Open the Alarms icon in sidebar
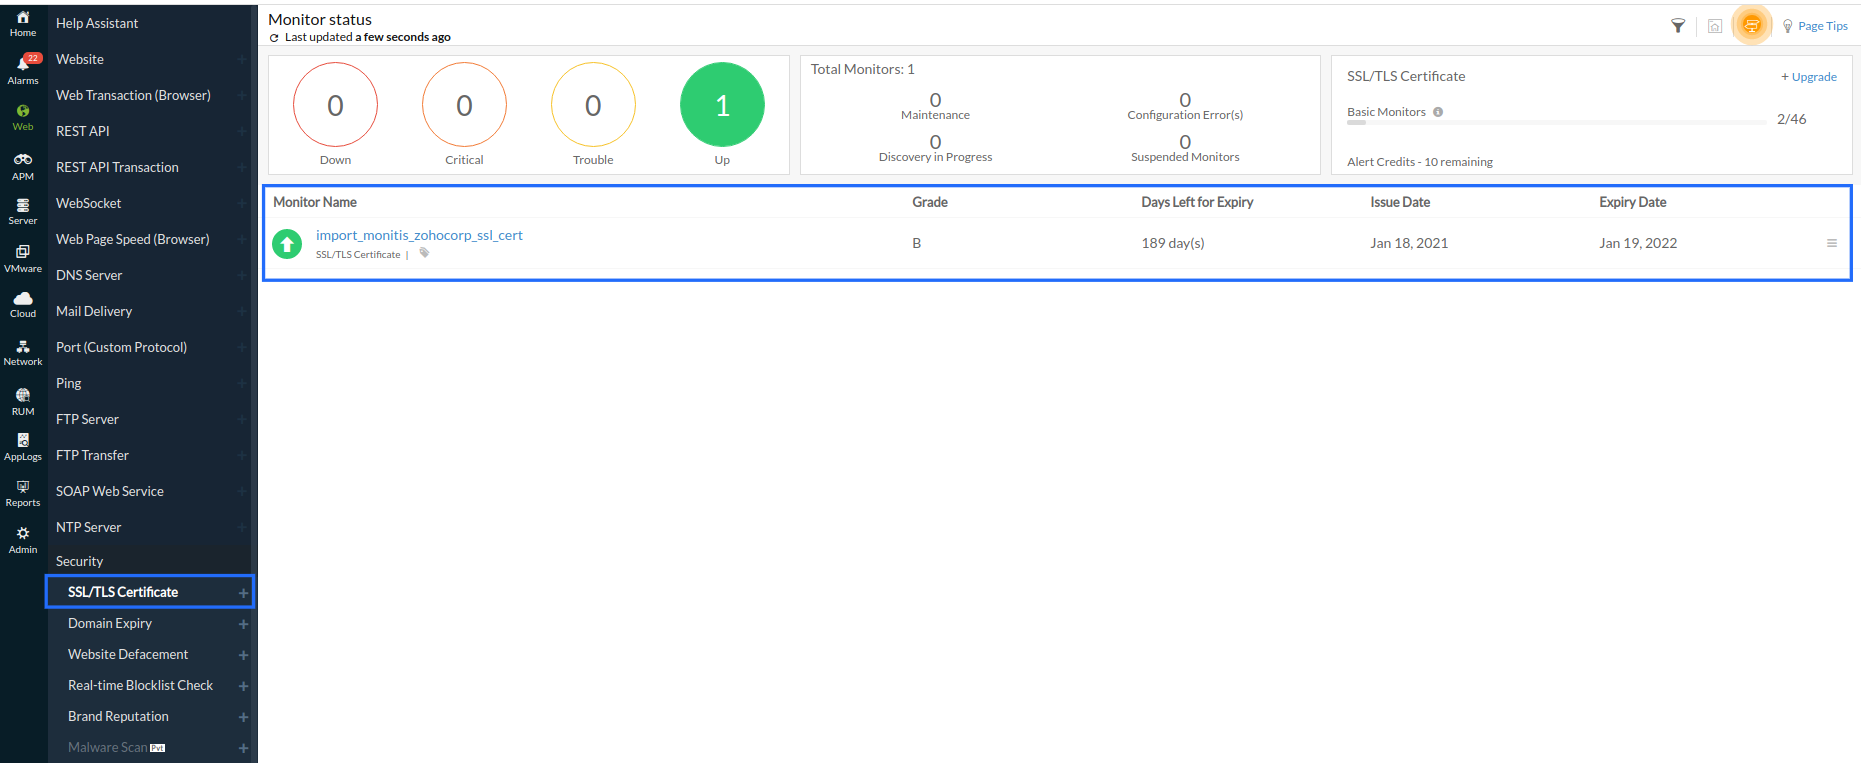 pyautogui.click(x=23, y=69)
